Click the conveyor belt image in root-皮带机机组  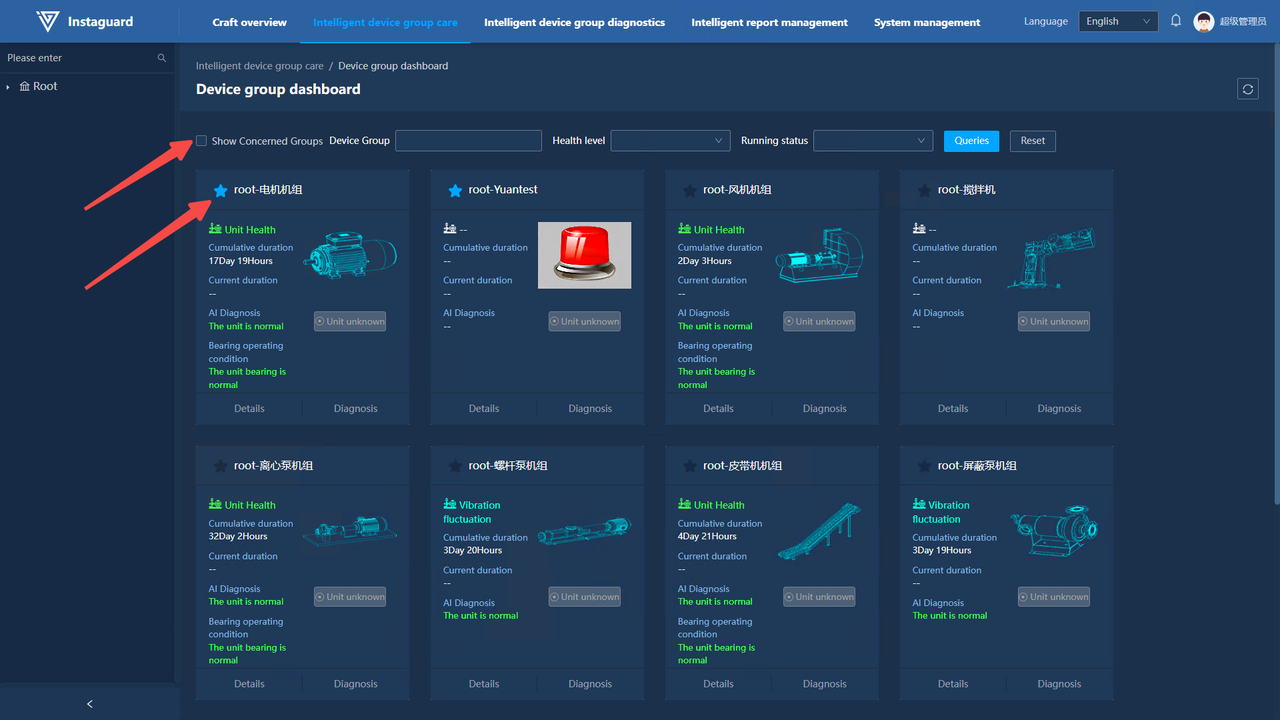point(819,531)
